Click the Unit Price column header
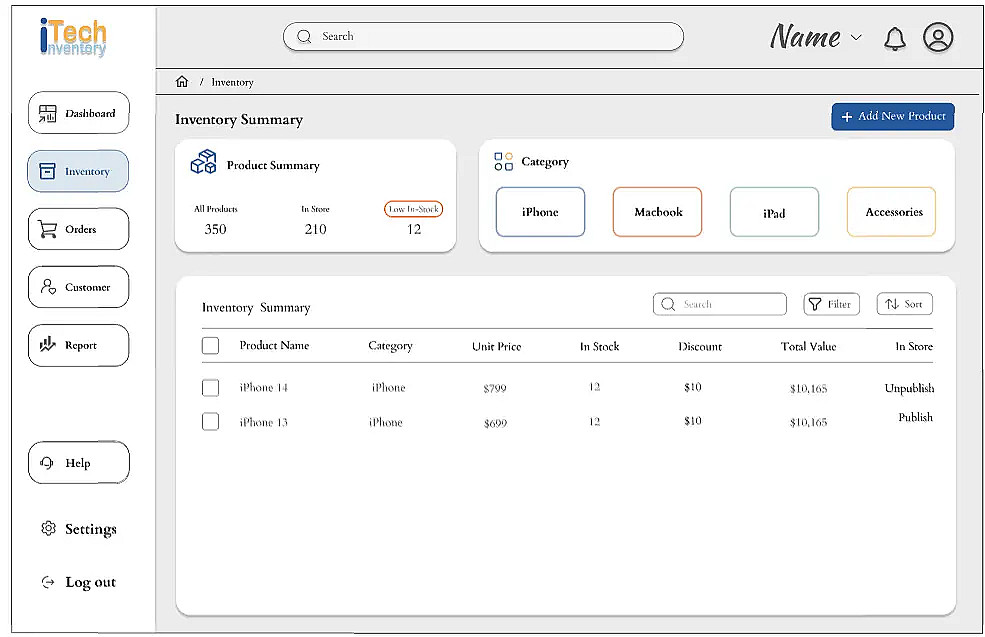This screenshot has height=637, width=985. pyautogui.click(x=496, y=346)
